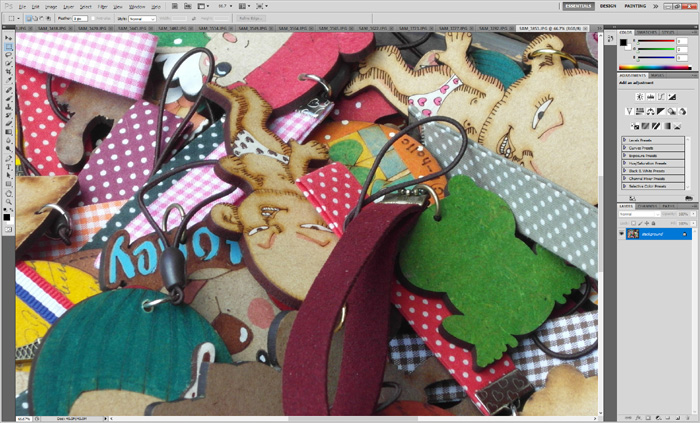This screenshot has width=700, height=423.
Task: Launch Bridge from the application bar
Action: [176, 6]
